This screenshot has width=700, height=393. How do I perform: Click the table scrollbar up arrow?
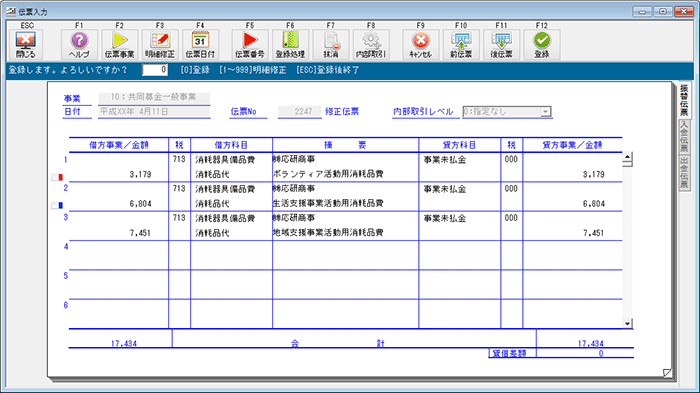coord(627,157)
